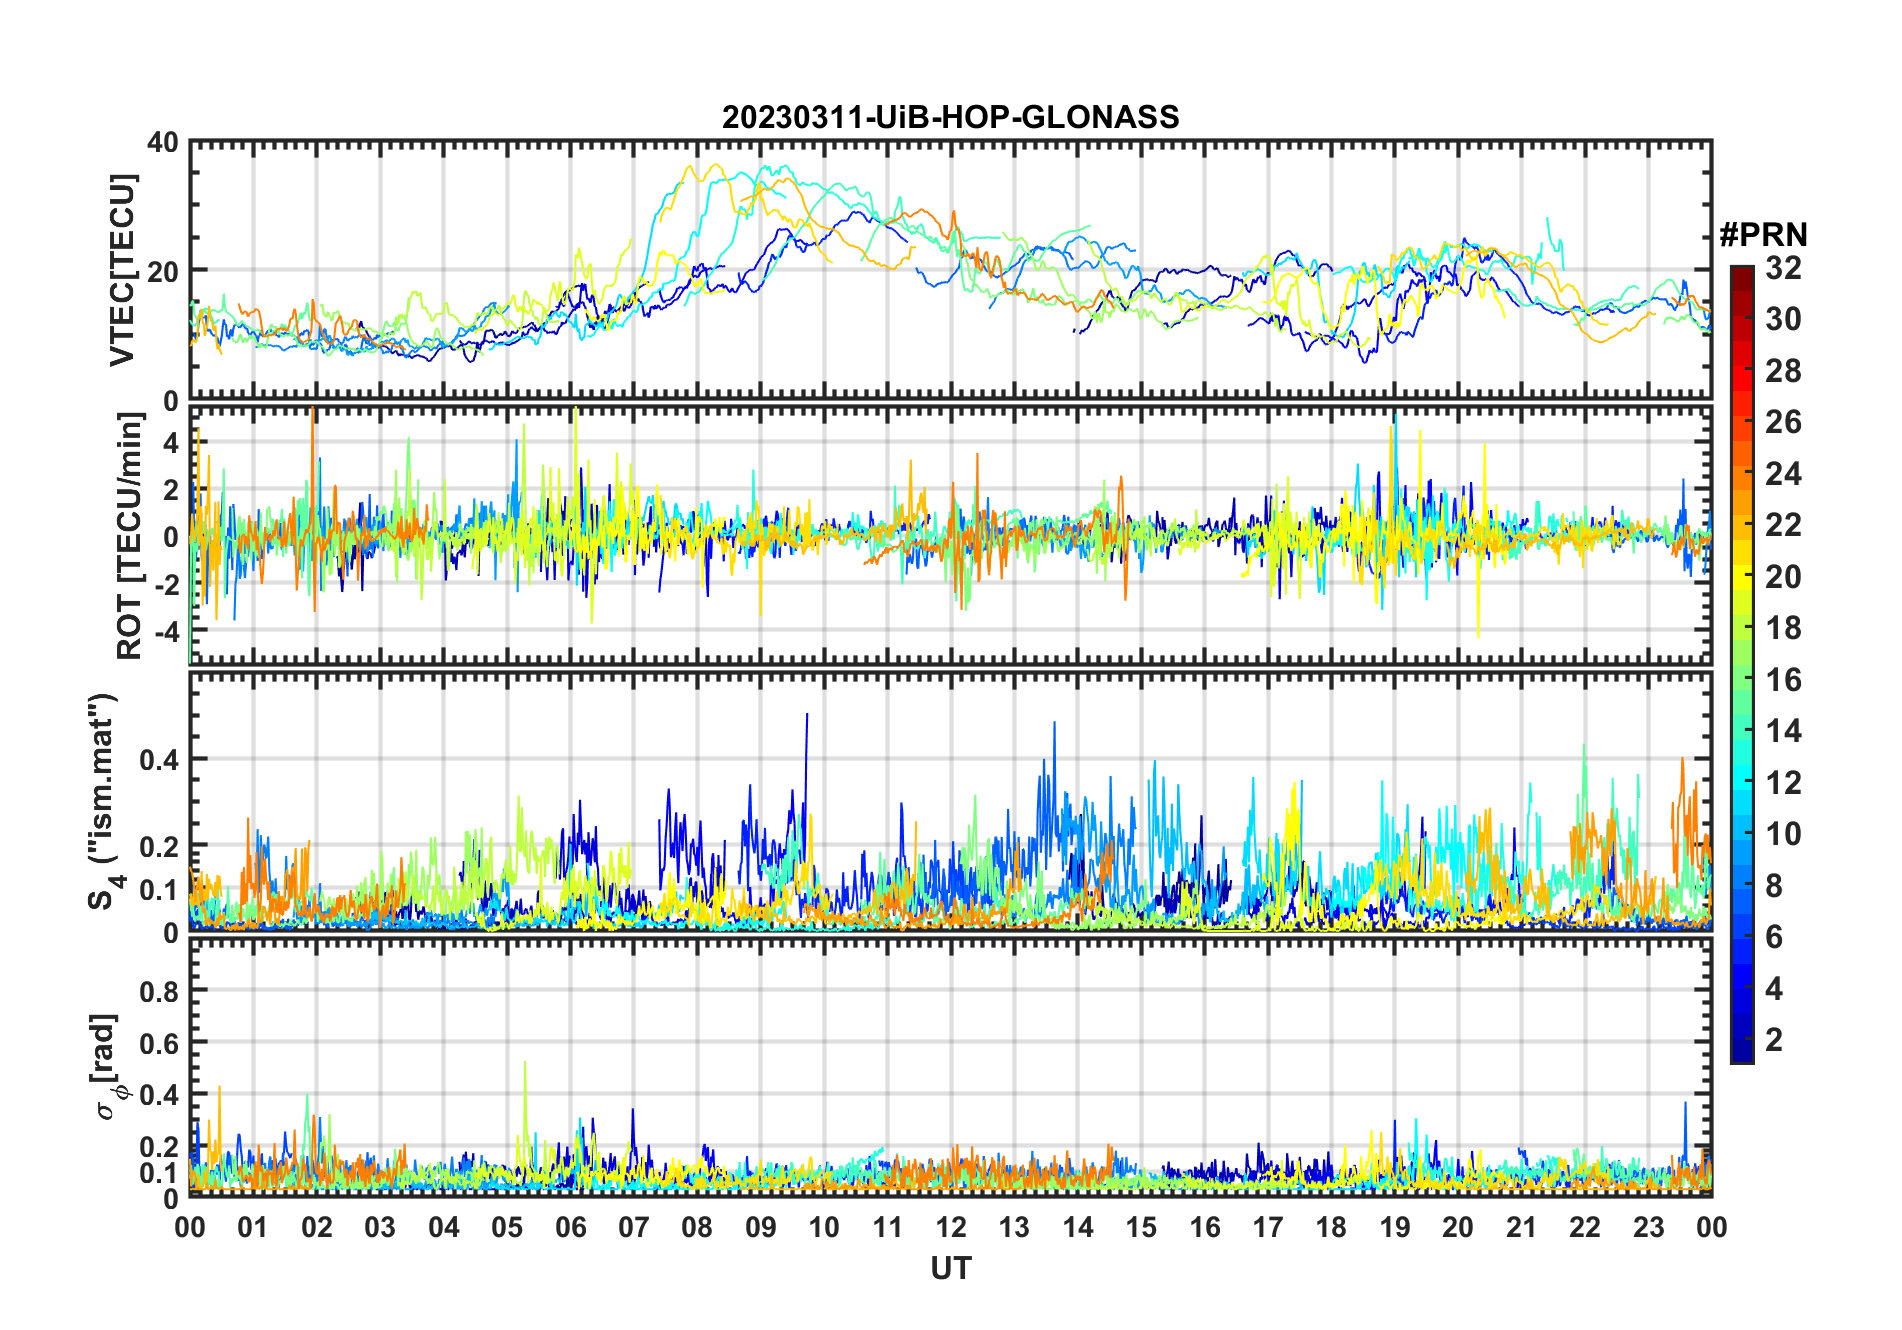Screen dimensions: 1902x1330
Task: Click the sigma phi [rad] axis label
Action: (x=110, y=1066)
